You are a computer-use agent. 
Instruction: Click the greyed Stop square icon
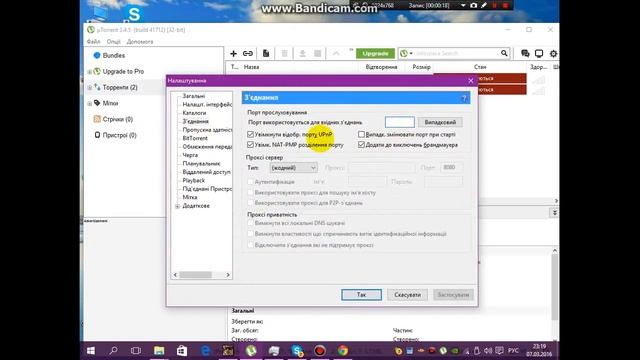(318, 53)
